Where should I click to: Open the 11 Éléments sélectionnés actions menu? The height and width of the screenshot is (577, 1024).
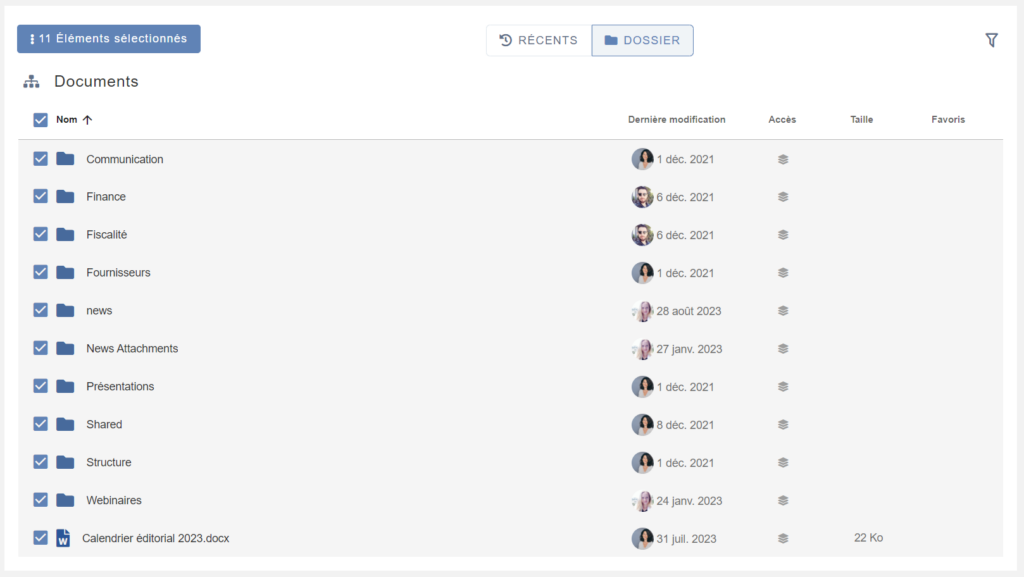(x=109, y=39)
